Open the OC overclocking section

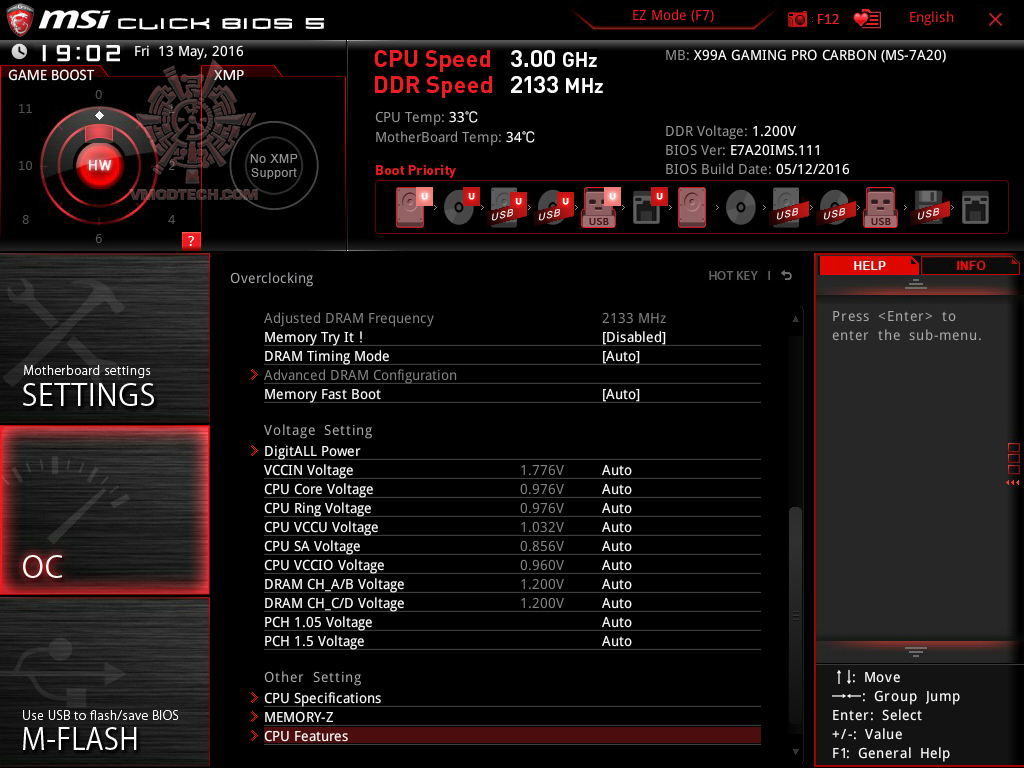[104, 510]
